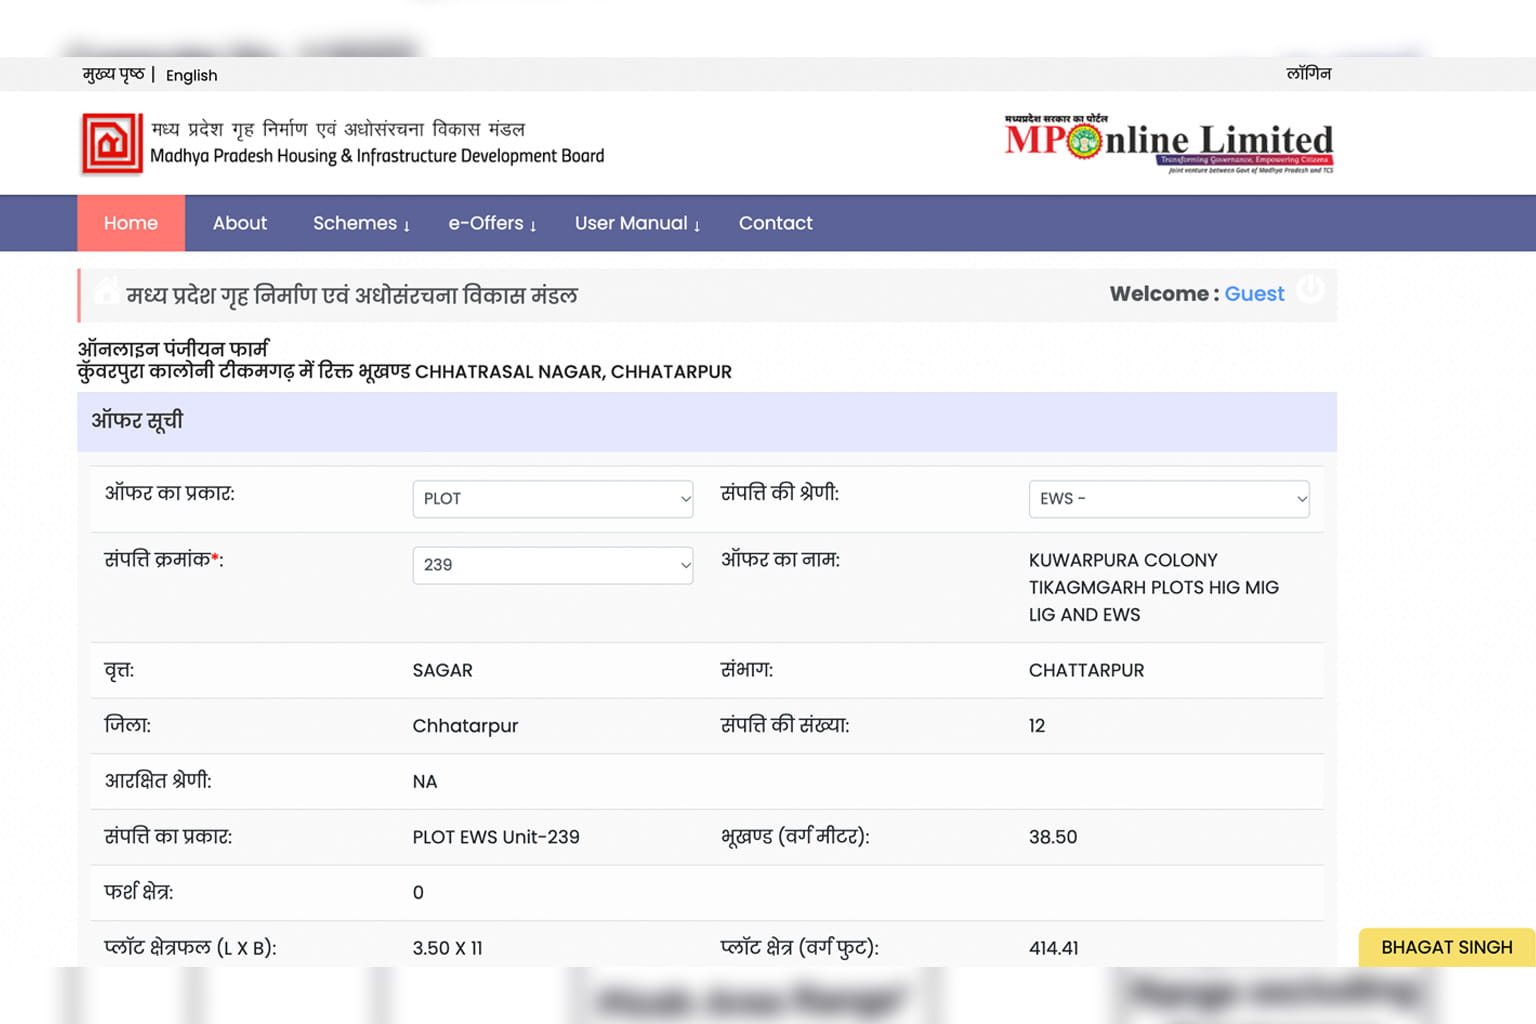This screenshot has height=1024, width=1536.
Task: Open the Contact page
Action: (776, 223)
